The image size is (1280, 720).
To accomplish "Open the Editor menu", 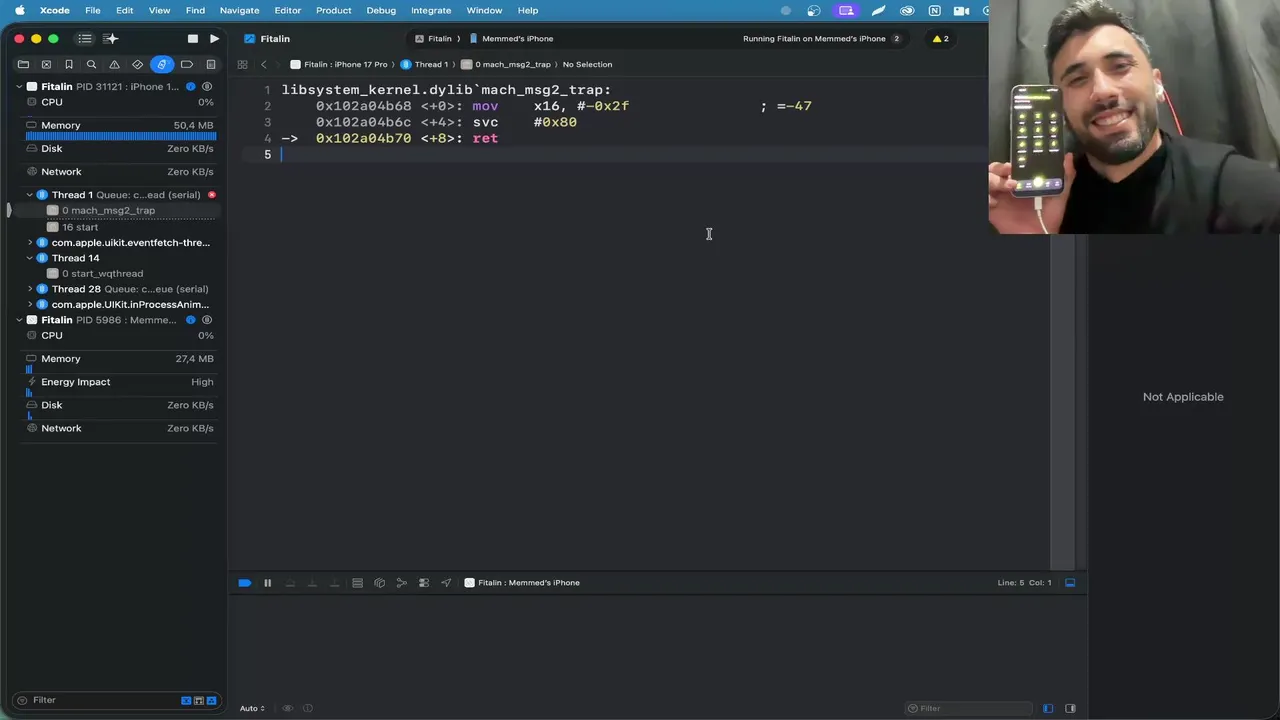I will tap(287, 10).
